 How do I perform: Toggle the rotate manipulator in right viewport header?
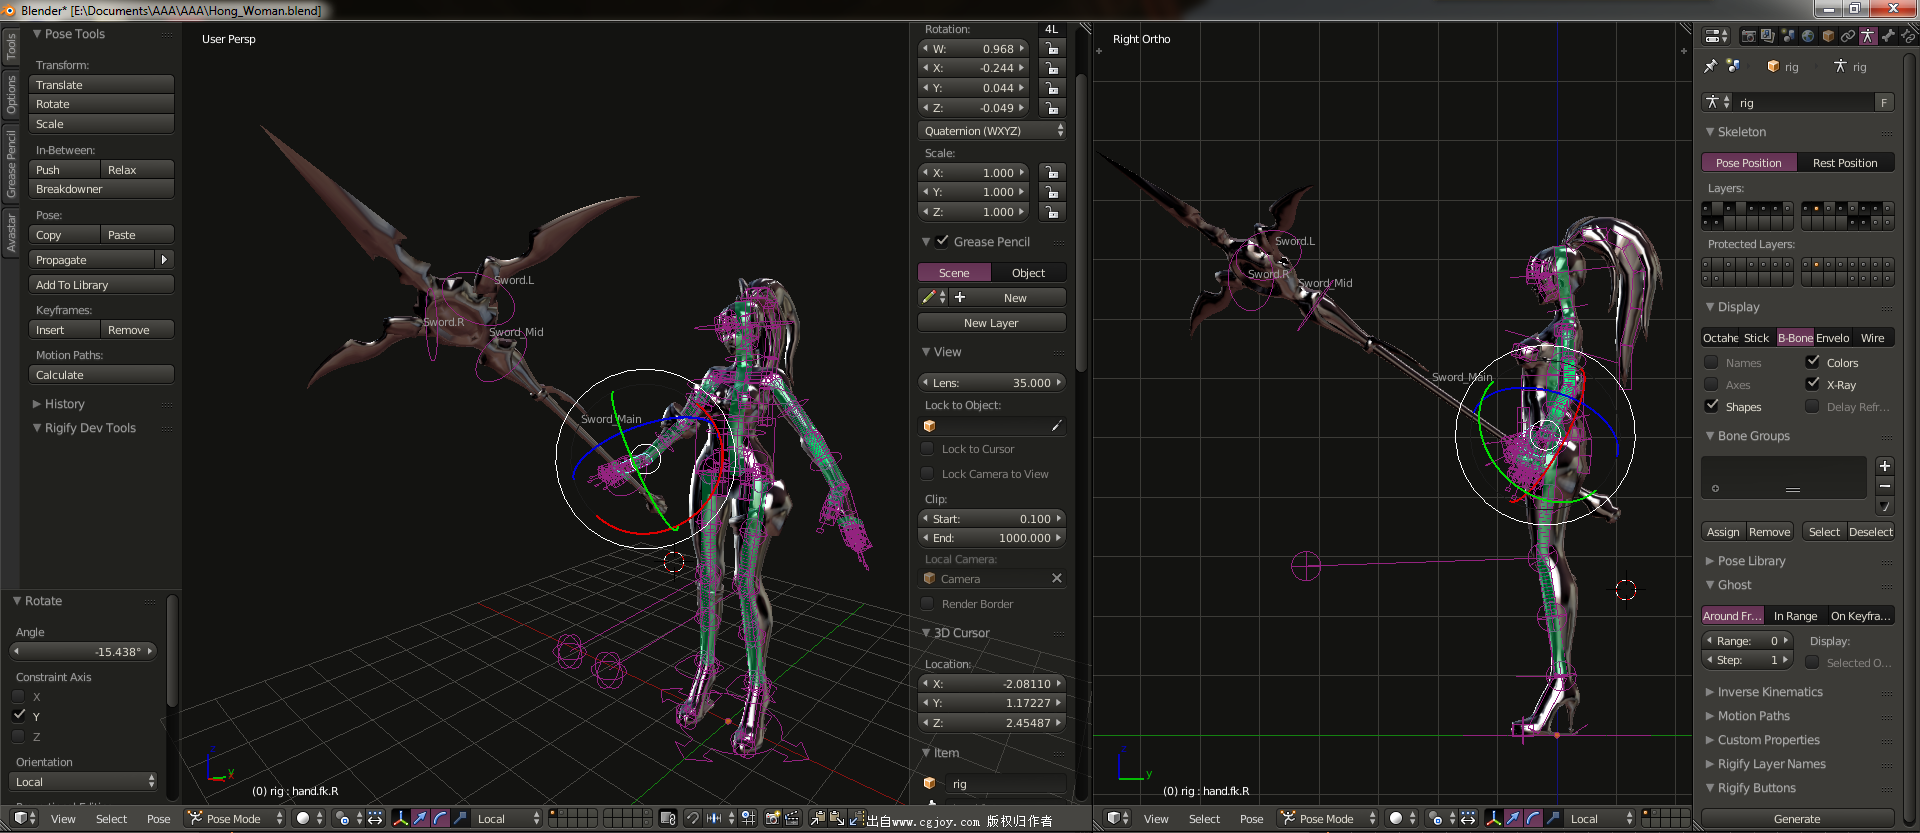coord(1533,818)
